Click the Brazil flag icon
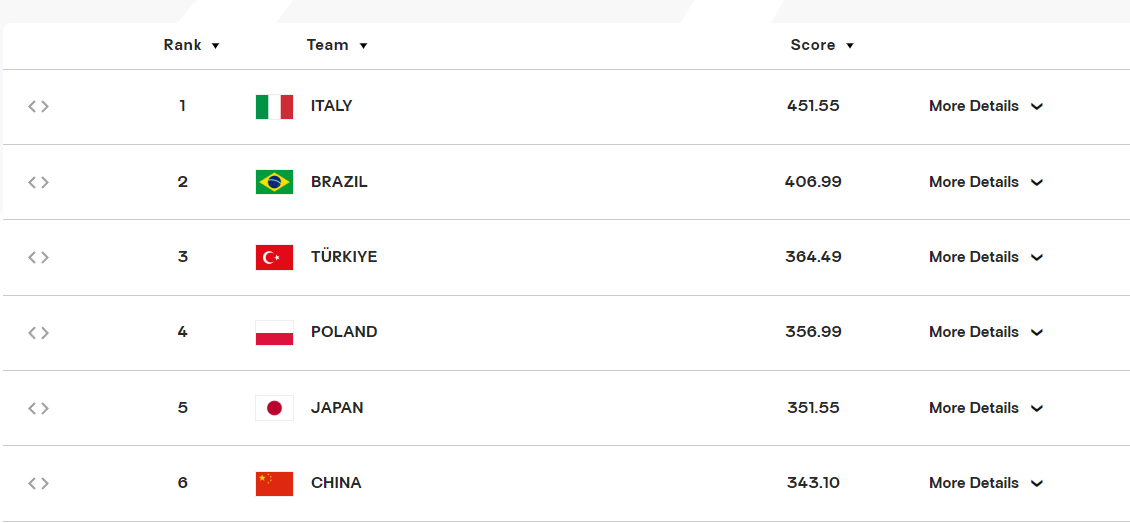Viewport: 1130px width, 523px height. click(274, 182)
